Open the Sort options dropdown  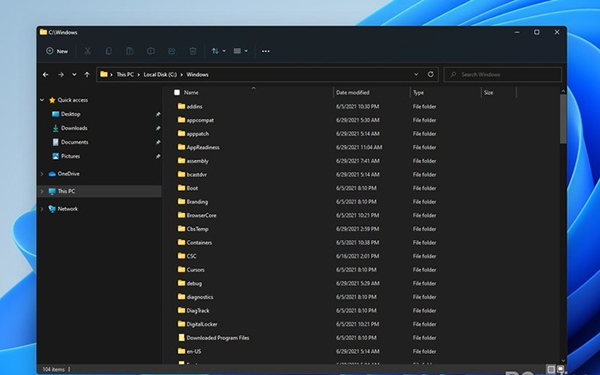[218, 51]
